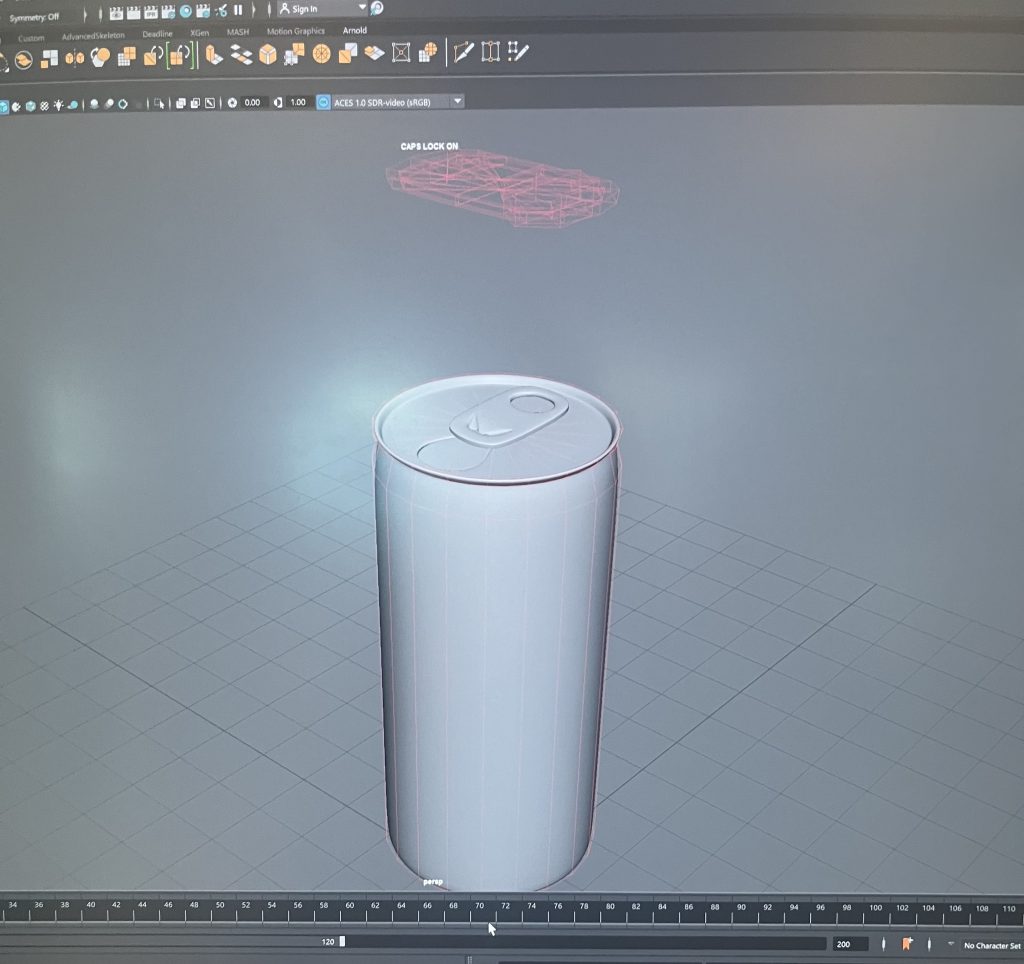Expand the arrow beside the ACES view transform
1024x964 pixels.
[x=458, y=101]
